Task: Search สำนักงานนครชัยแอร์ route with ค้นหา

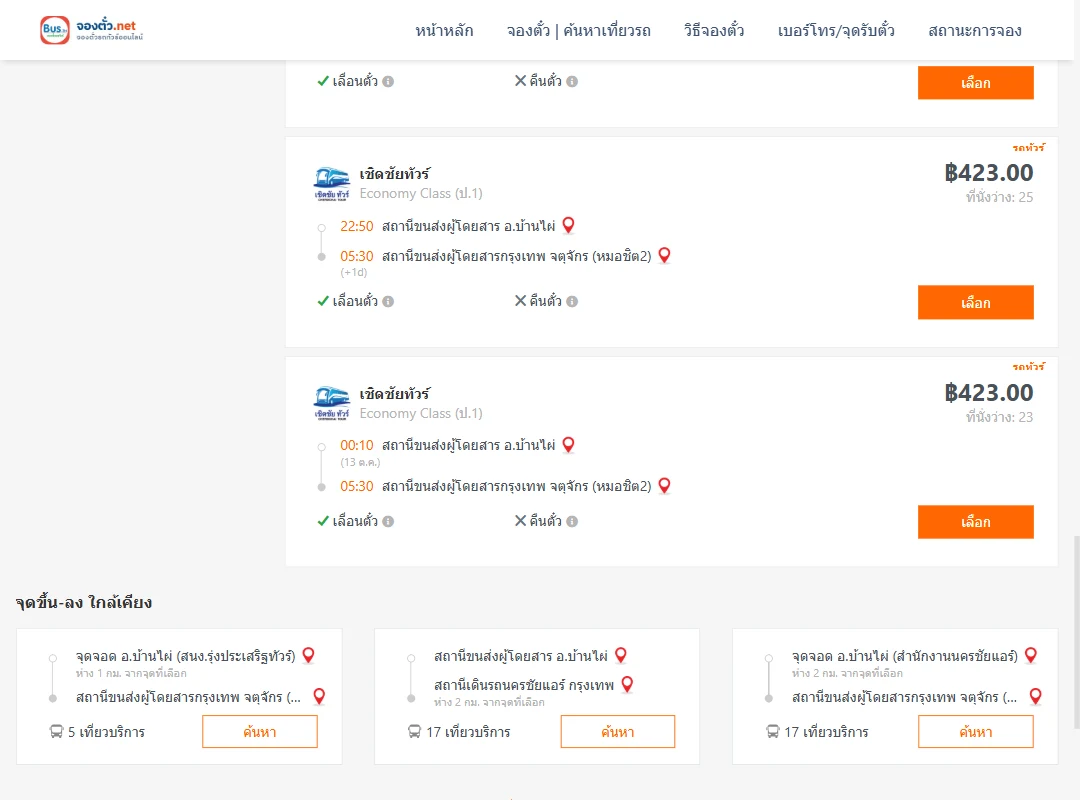Action: point(975,732)
